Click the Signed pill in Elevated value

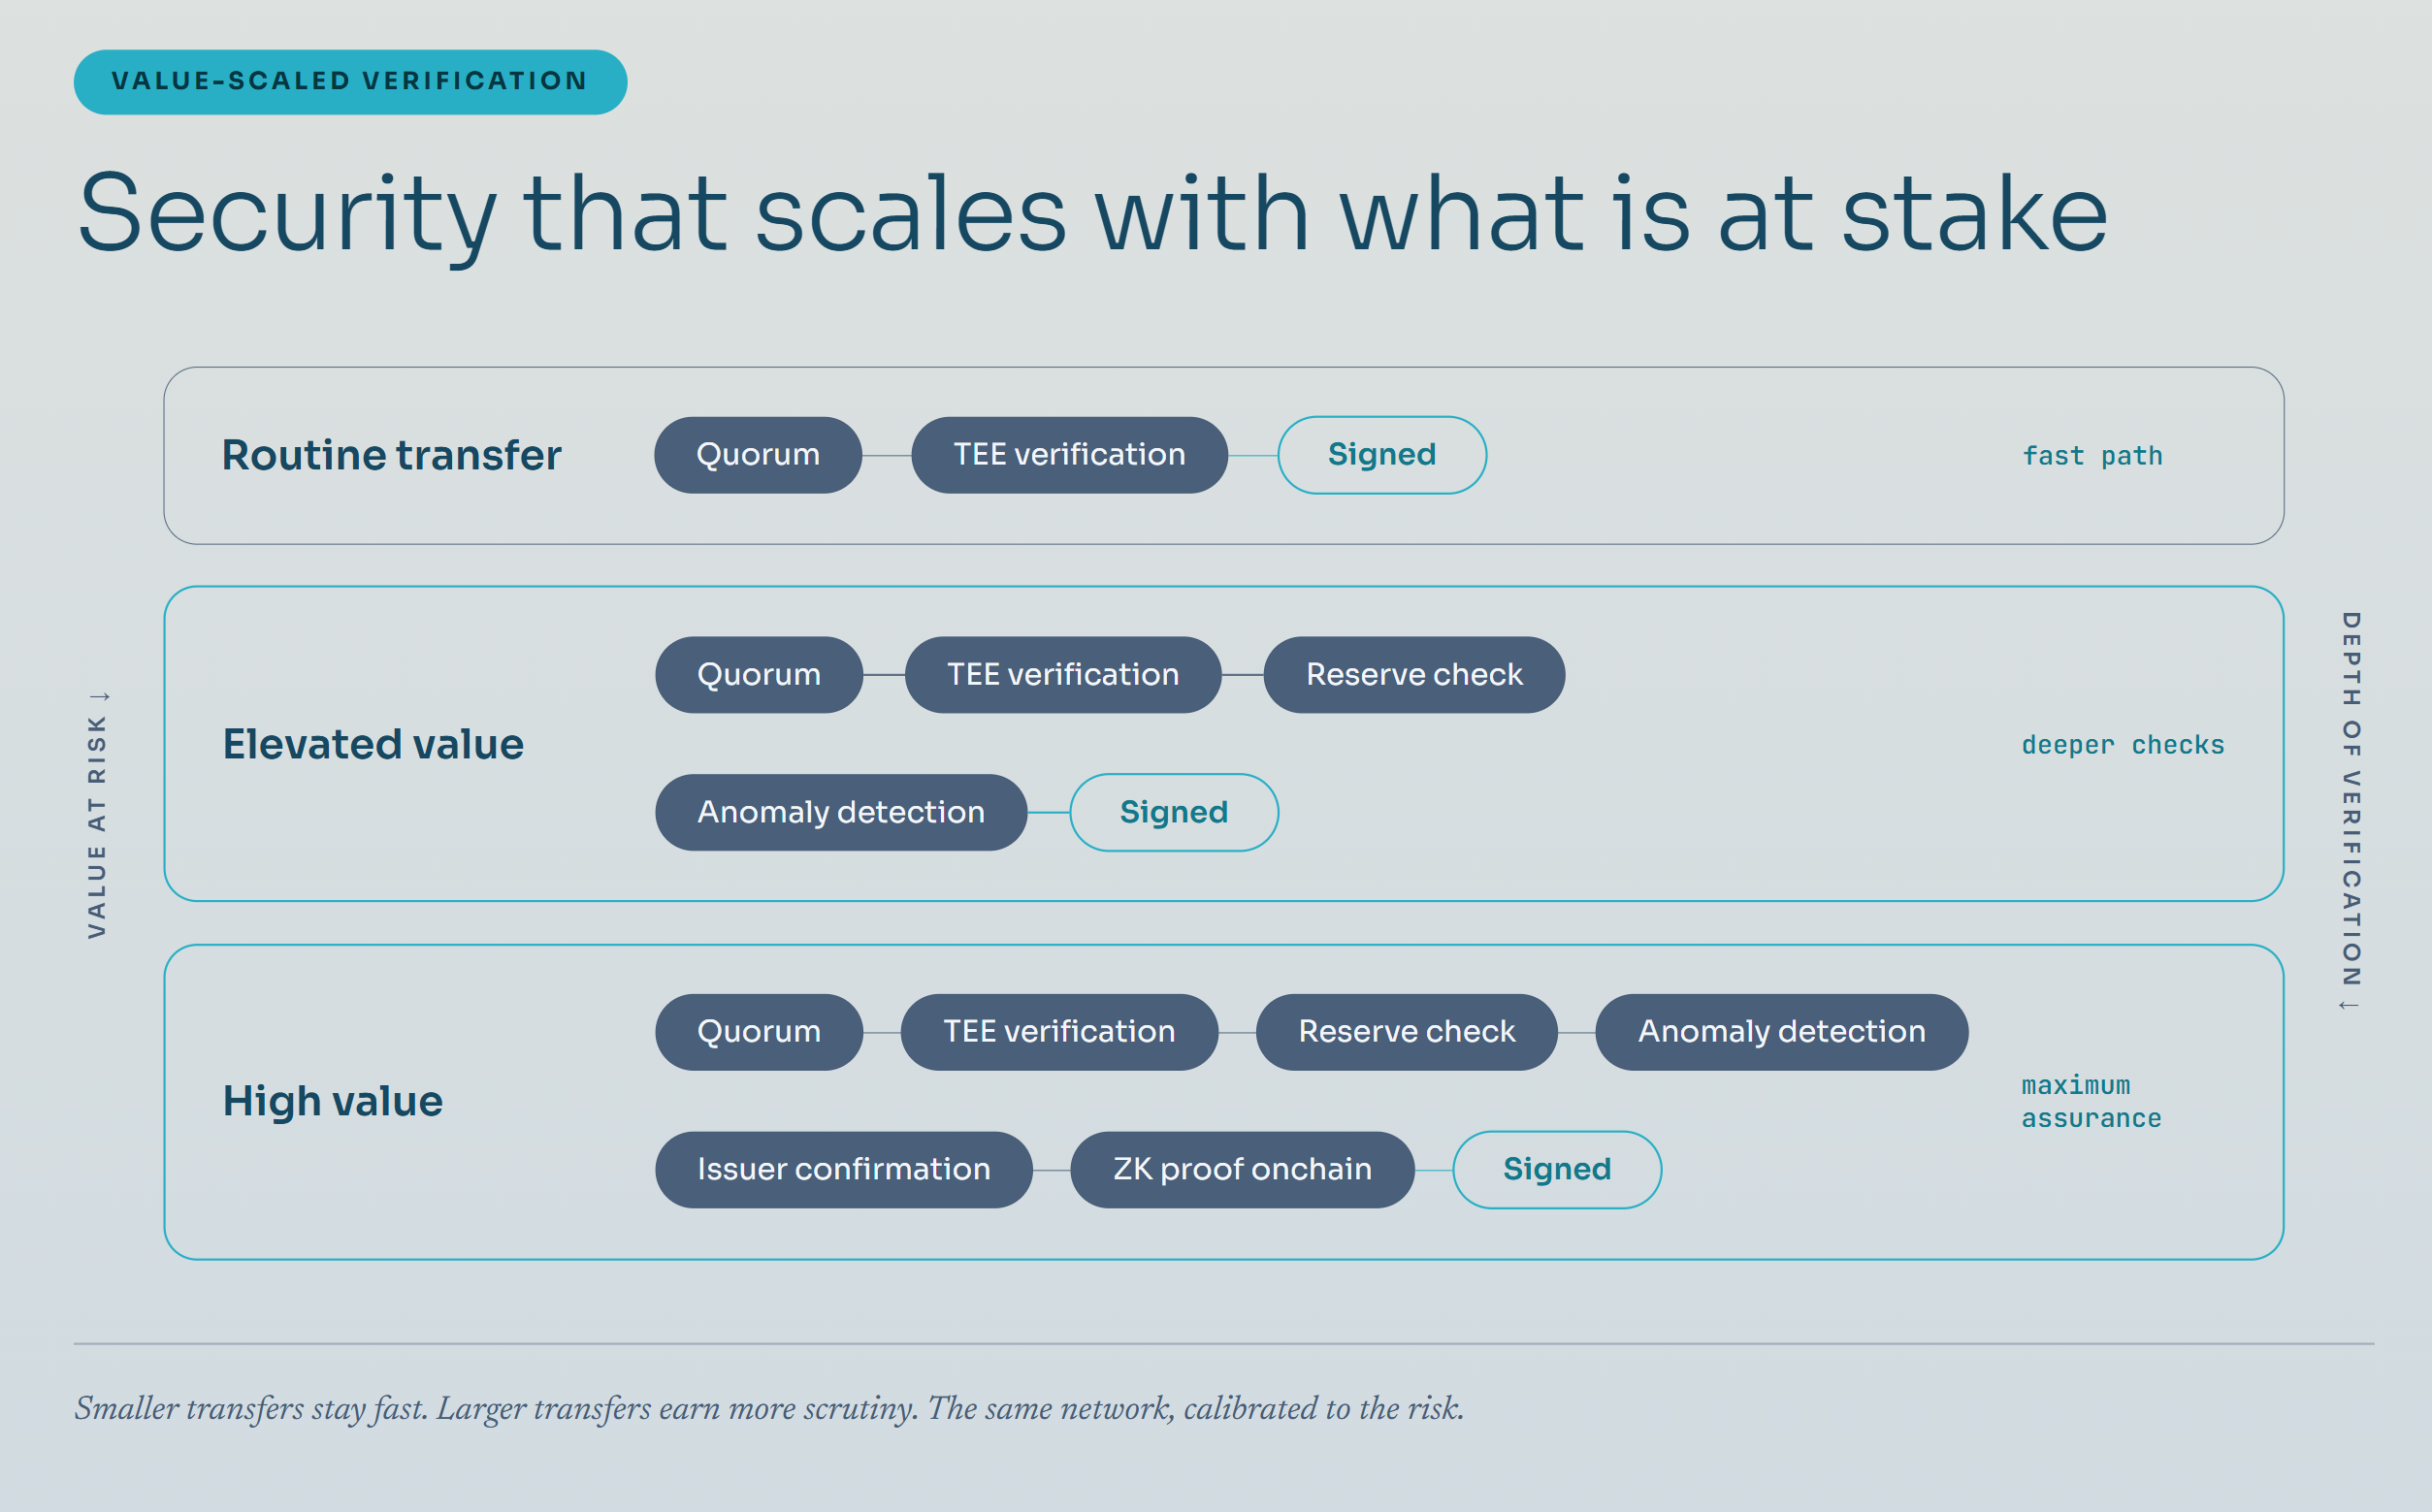(x=1174, y=812)
